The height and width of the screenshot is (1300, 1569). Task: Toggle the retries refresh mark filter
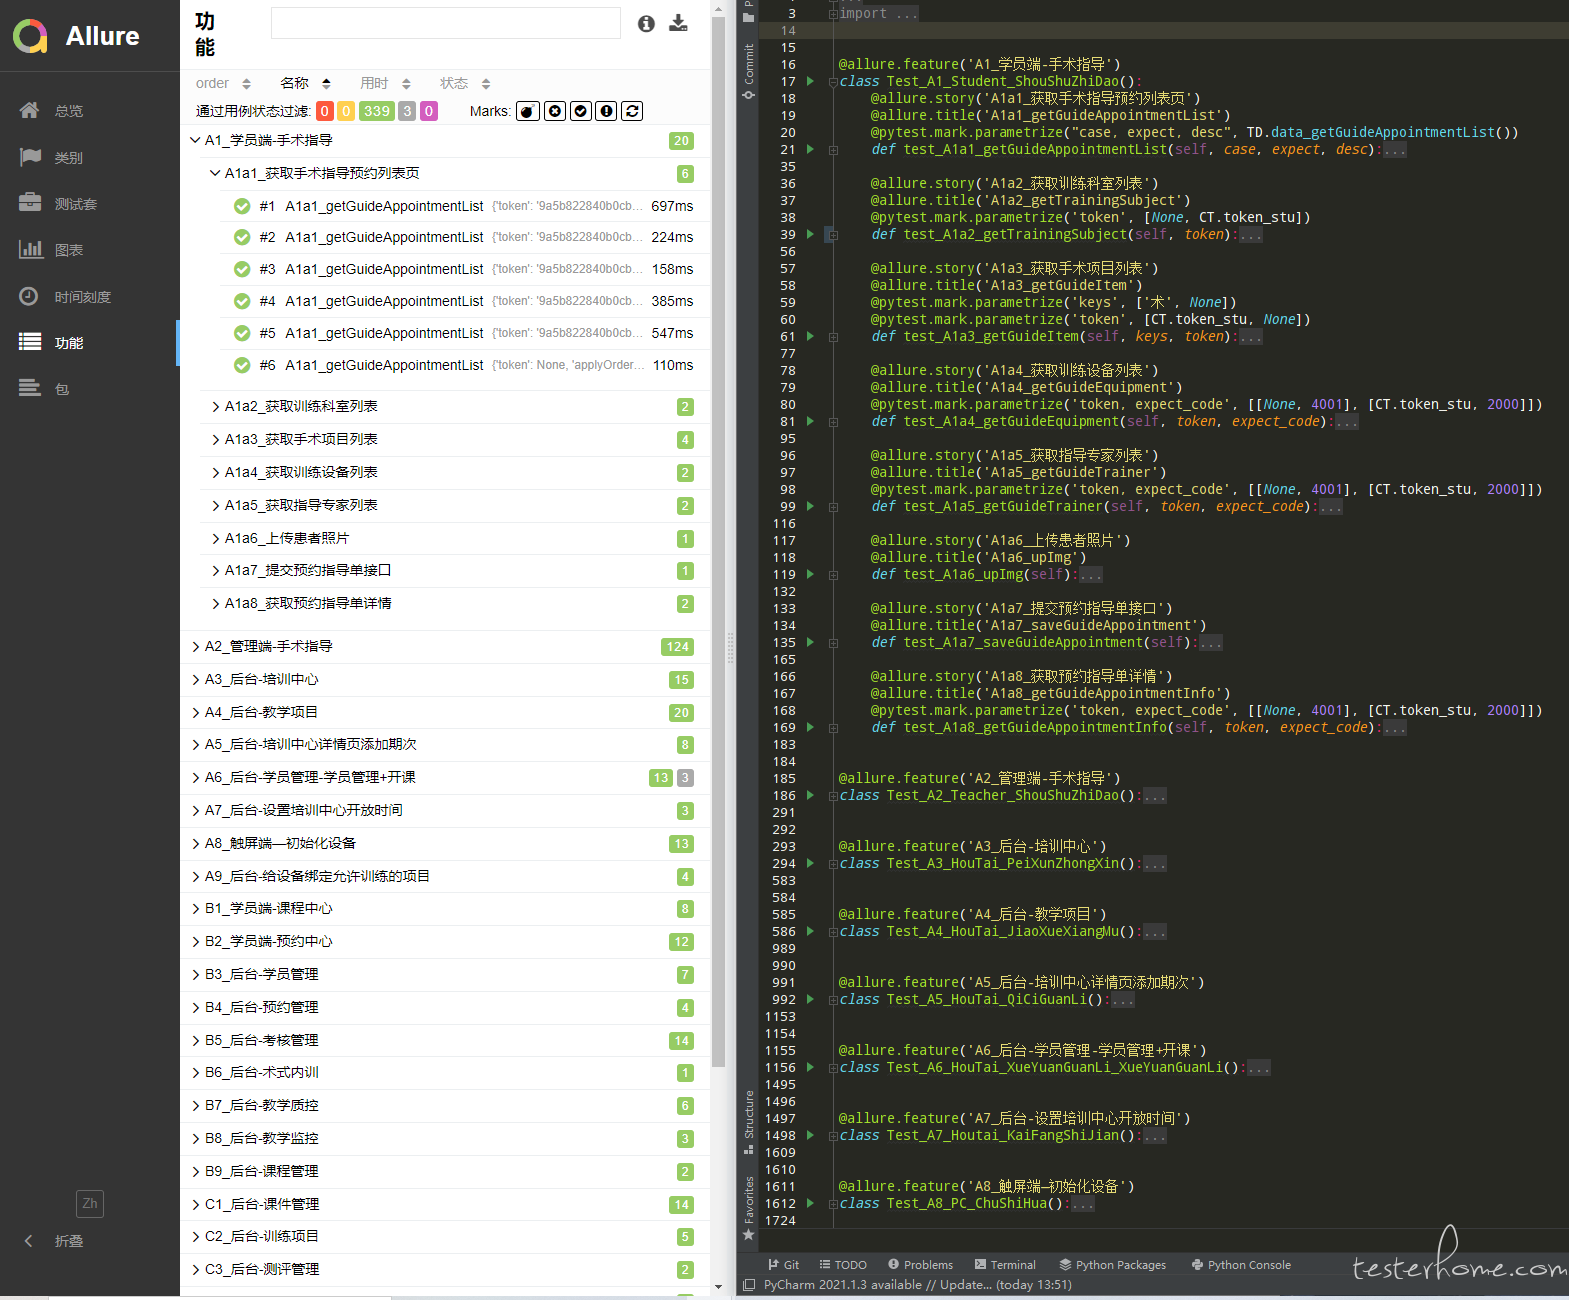[x=632, y=111]
